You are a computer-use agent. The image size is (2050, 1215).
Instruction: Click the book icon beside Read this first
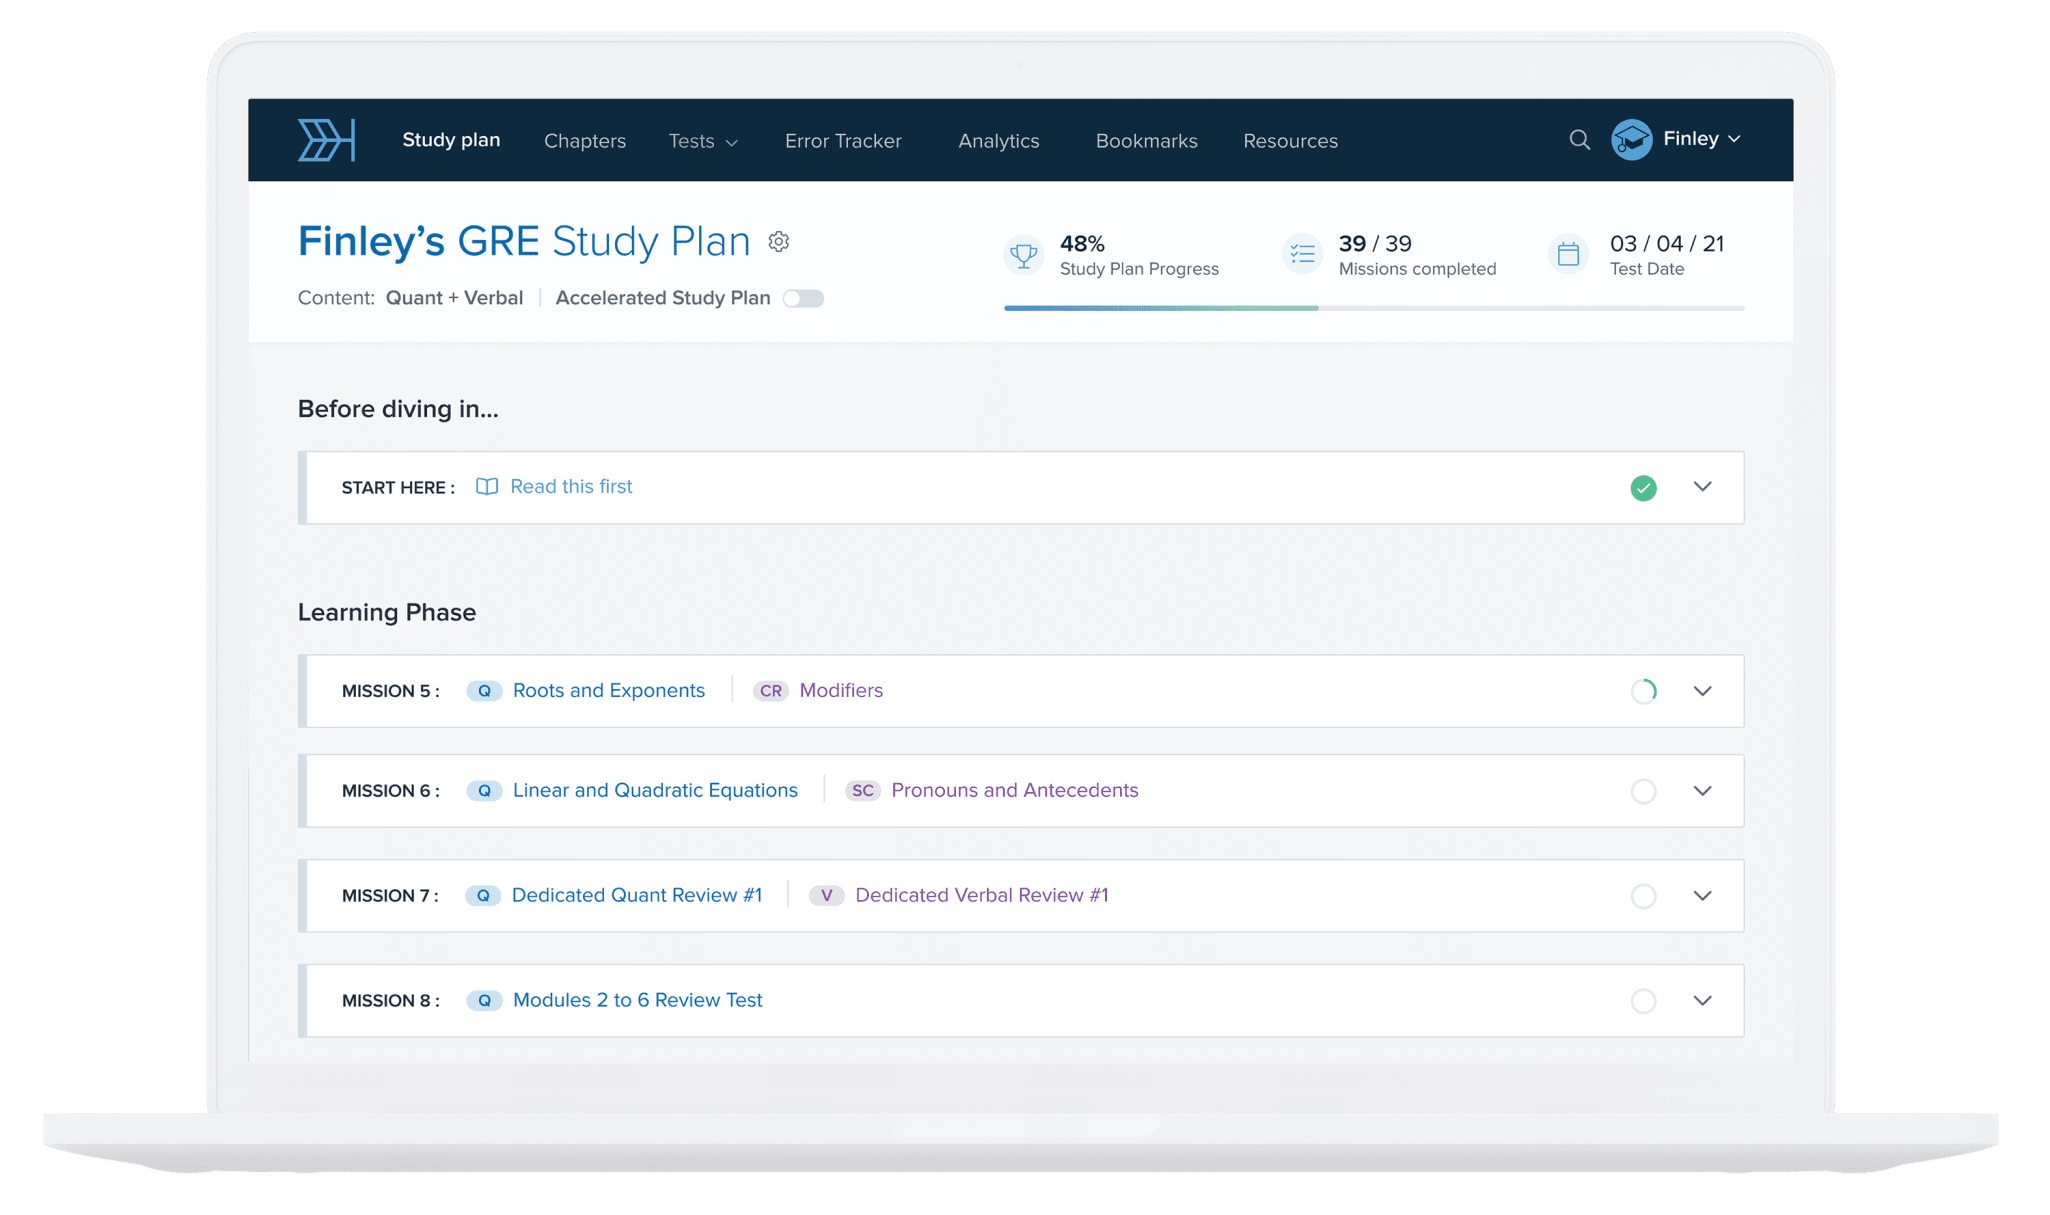point(486,486)
